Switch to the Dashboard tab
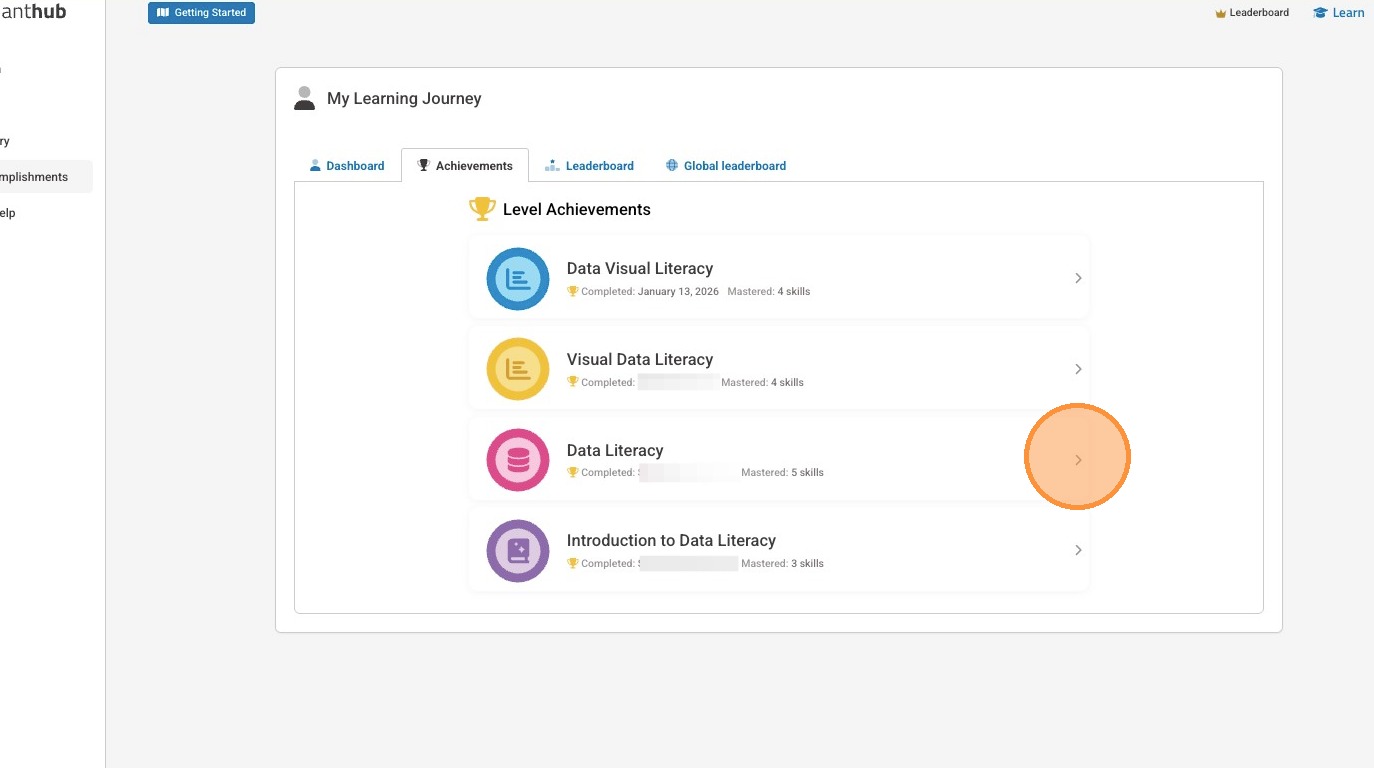Screen dimensions: 1374x768 click(347, 166)
